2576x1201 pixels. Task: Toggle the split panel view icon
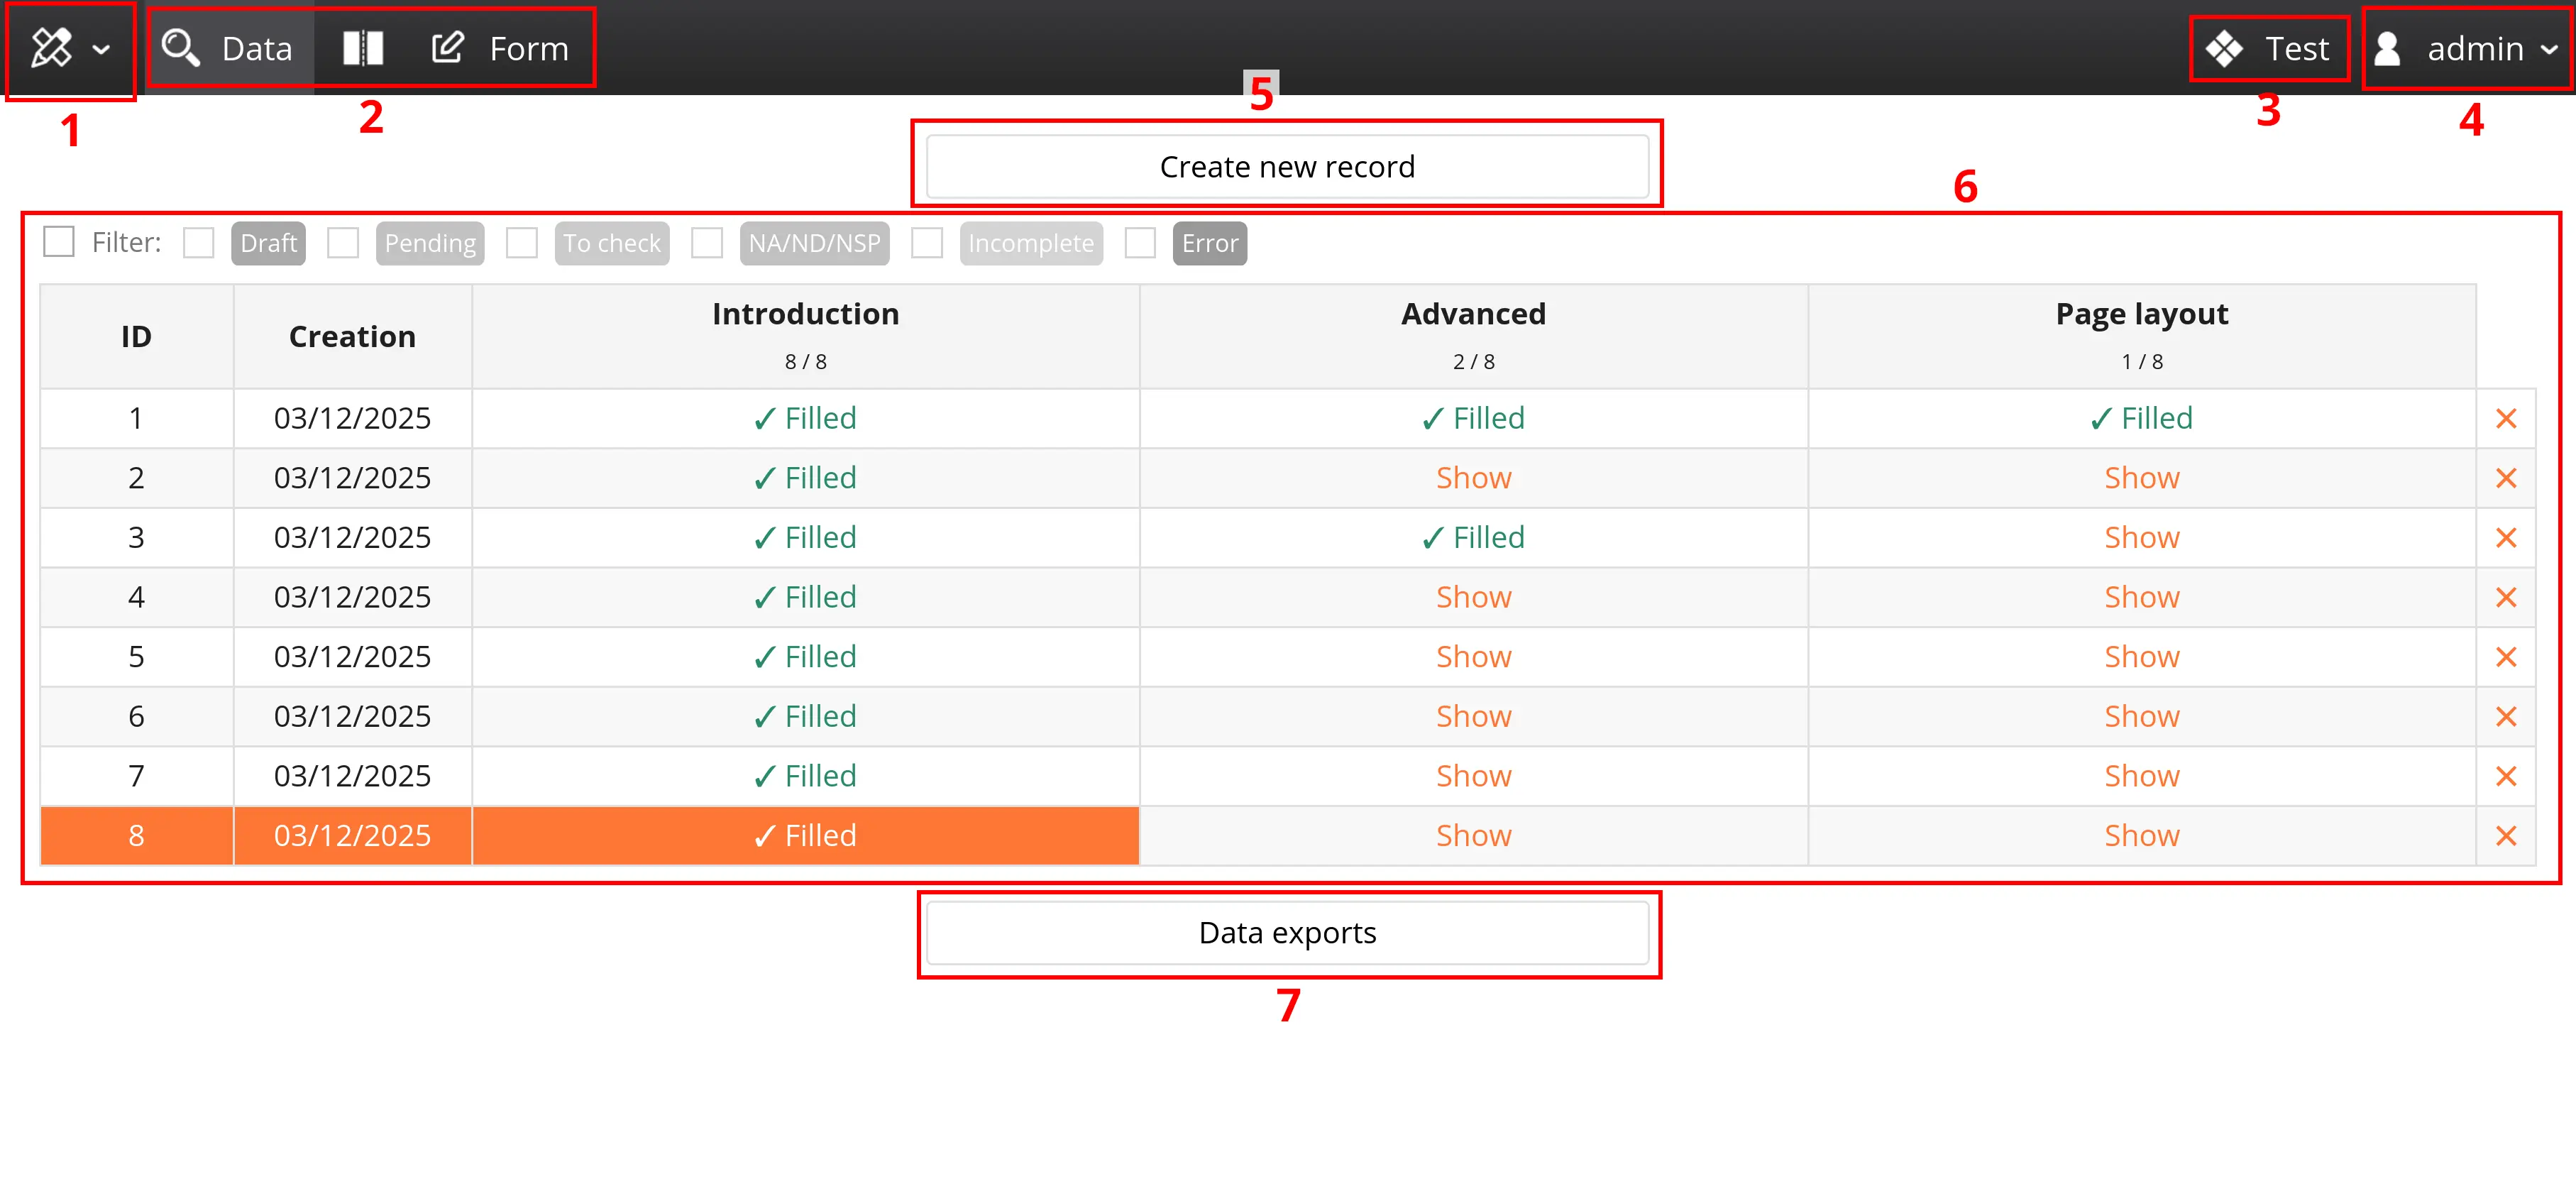pos(363,47)
